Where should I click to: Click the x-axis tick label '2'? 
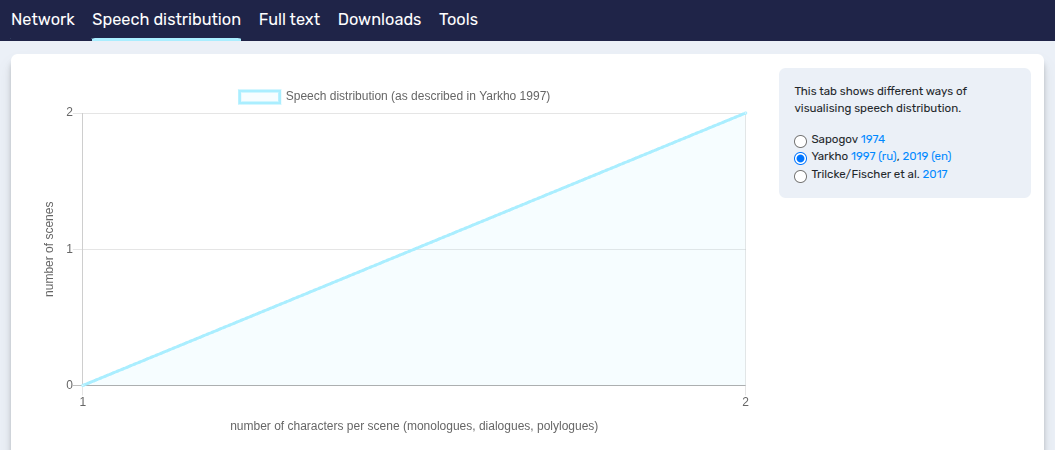pyautogui.click(x=745, y=402)
